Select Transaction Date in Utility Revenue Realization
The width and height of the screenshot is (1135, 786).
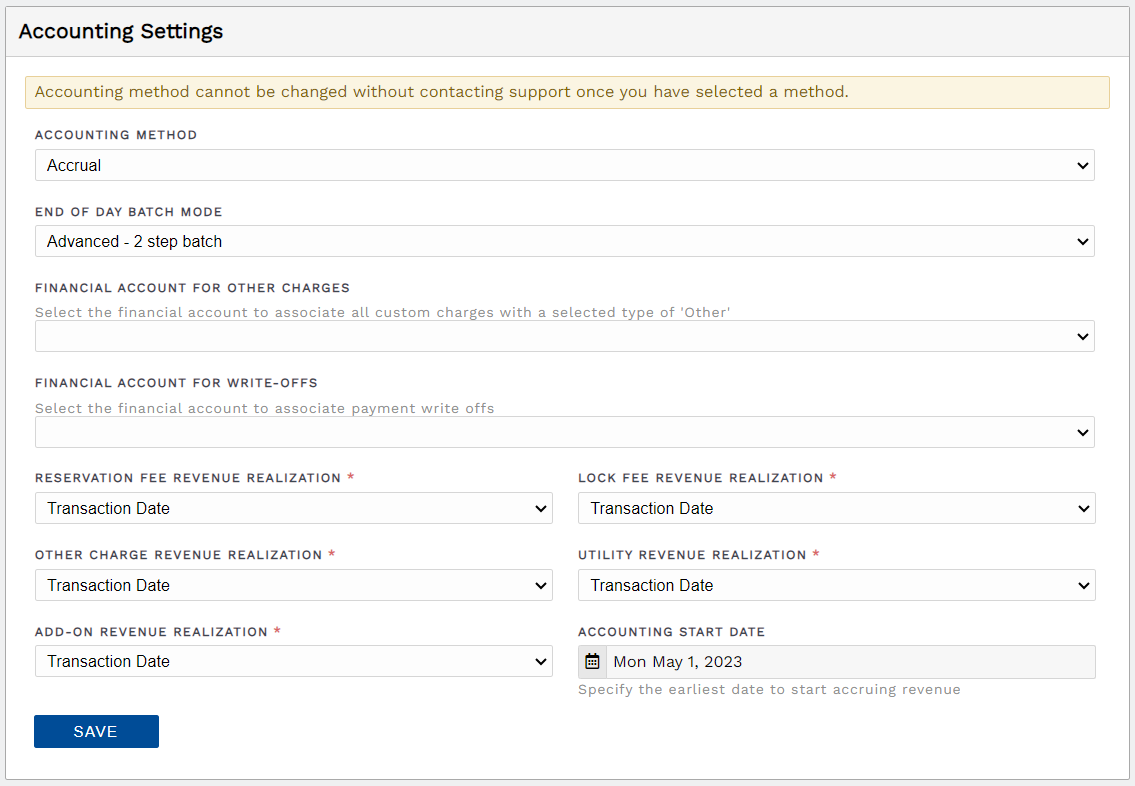[837, 585]
